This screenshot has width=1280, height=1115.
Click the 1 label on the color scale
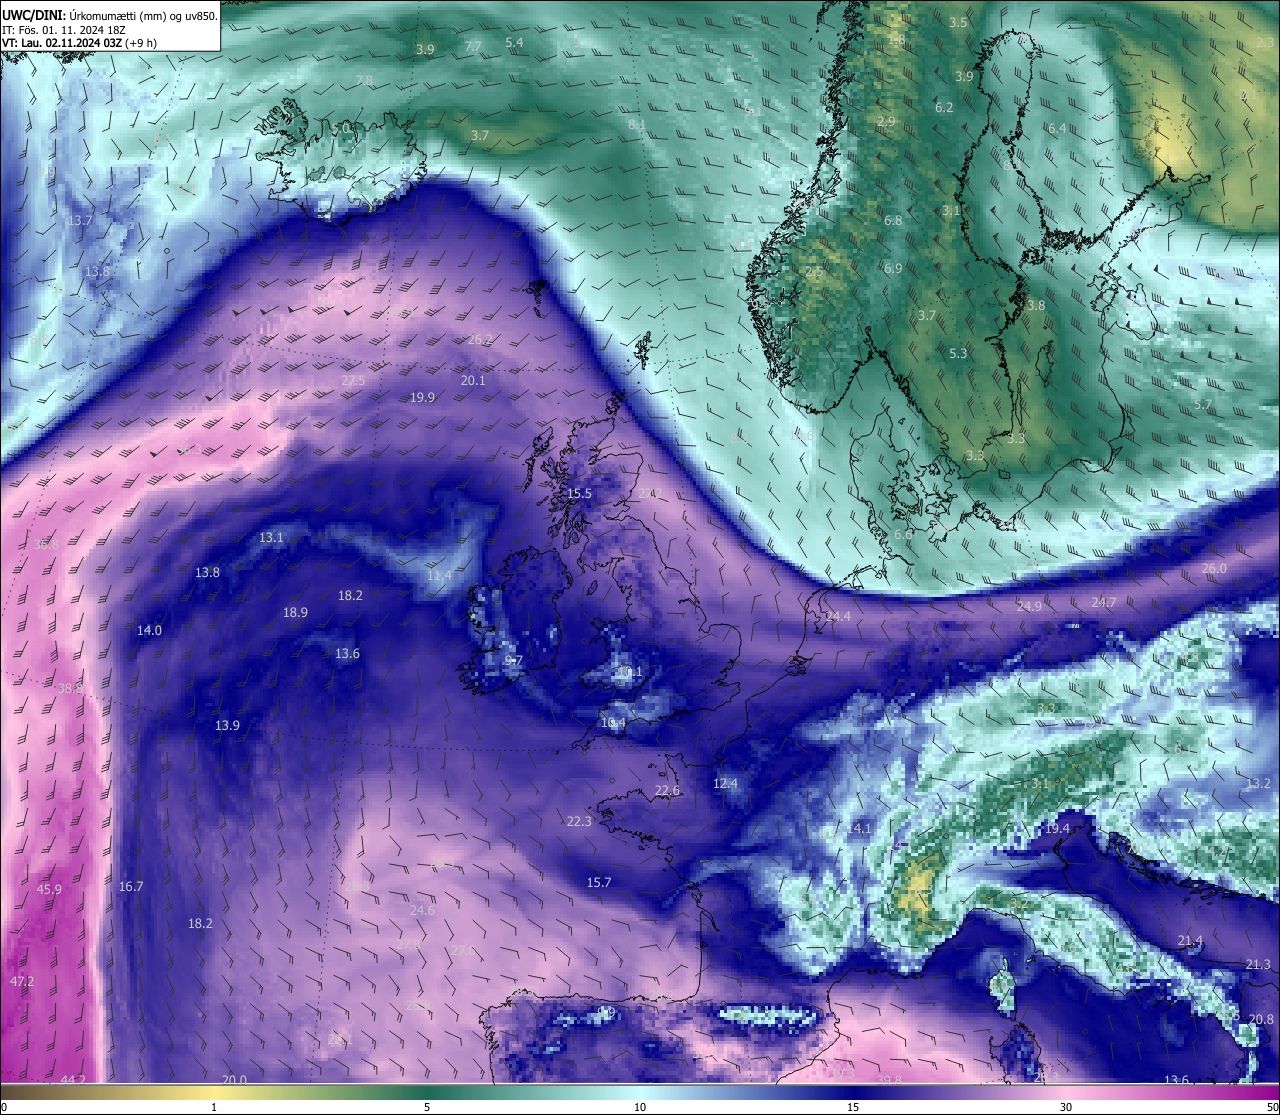[x=214, y=1107]
